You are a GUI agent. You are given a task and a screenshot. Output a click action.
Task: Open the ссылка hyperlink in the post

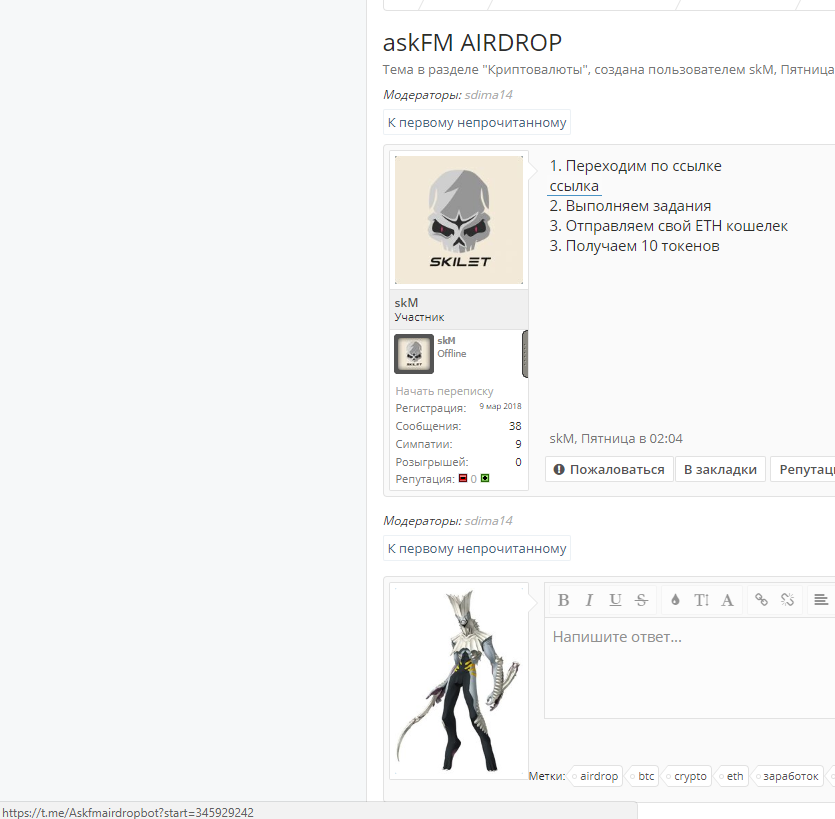[x=574, y=186]
